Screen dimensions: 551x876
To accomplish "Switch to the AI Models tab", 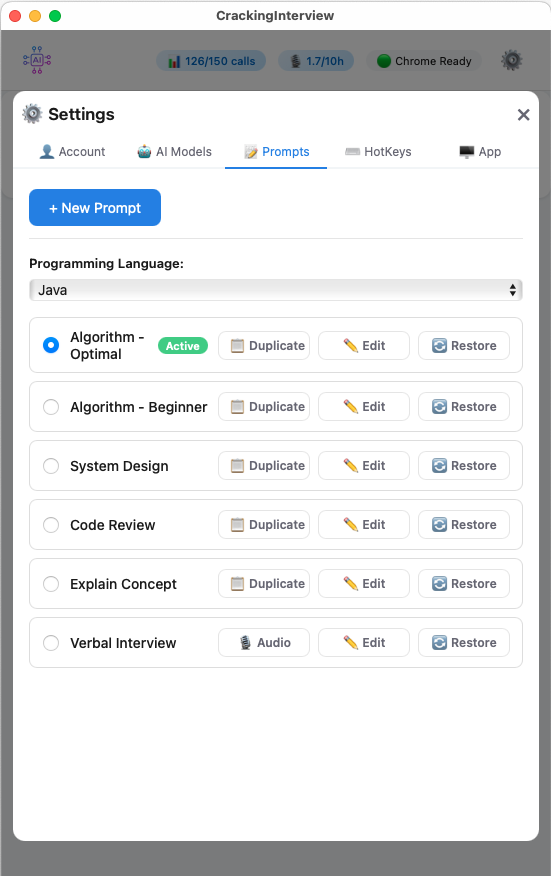I will [175, 151].
